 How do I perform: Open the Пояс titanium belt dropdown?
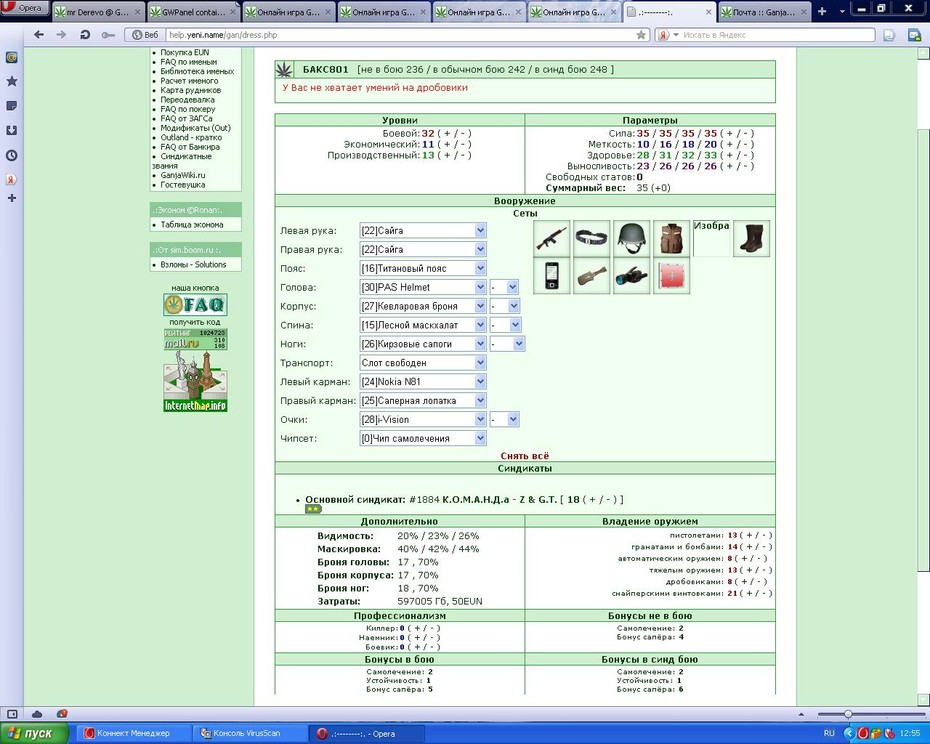[x=423, y=268]
